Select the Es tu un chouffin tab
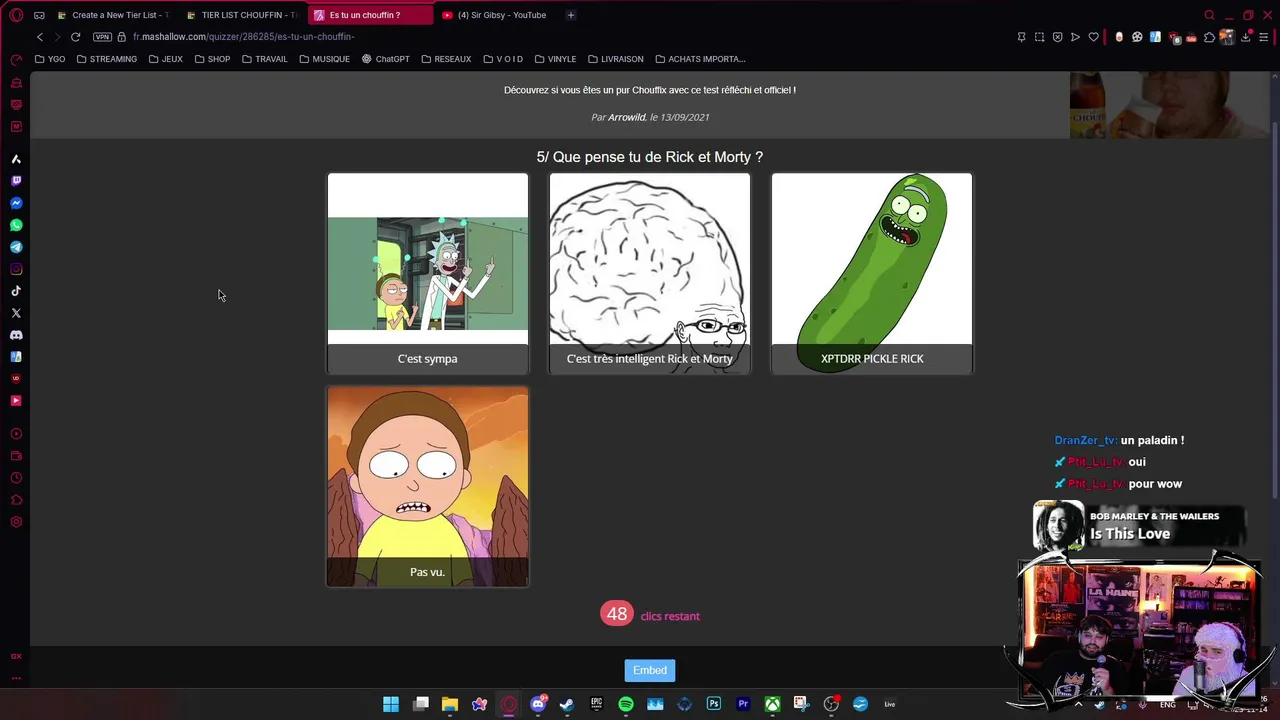The image size is (1280, 720). click(370, 15)
